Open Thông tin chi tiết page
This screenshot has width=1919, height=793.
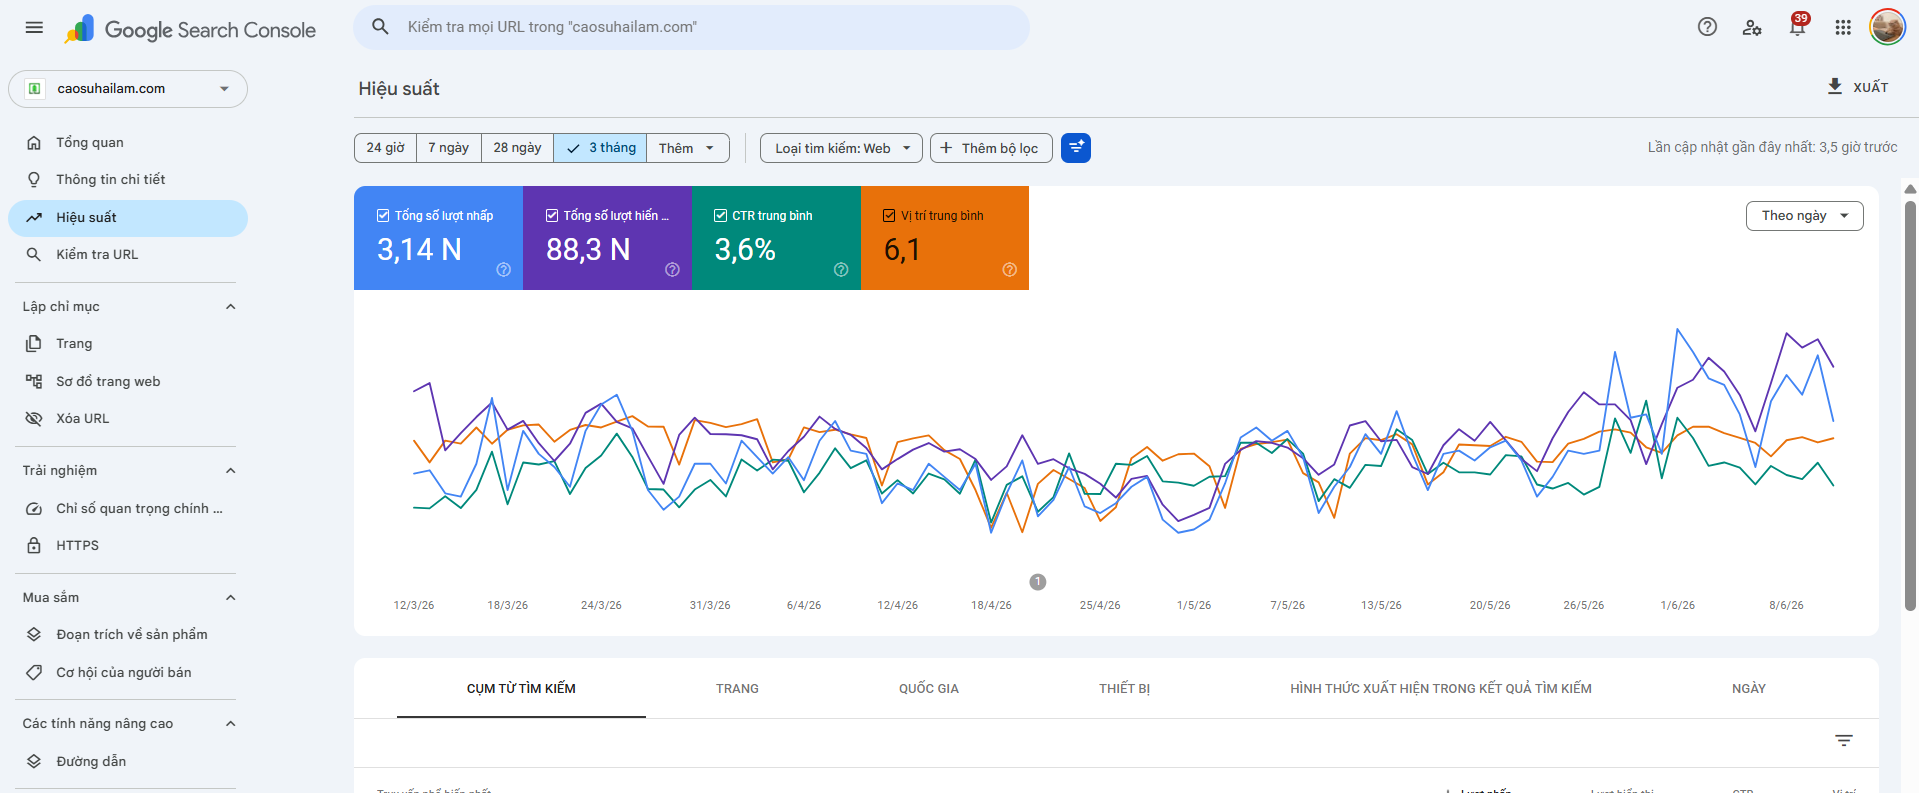click(128, 179)
